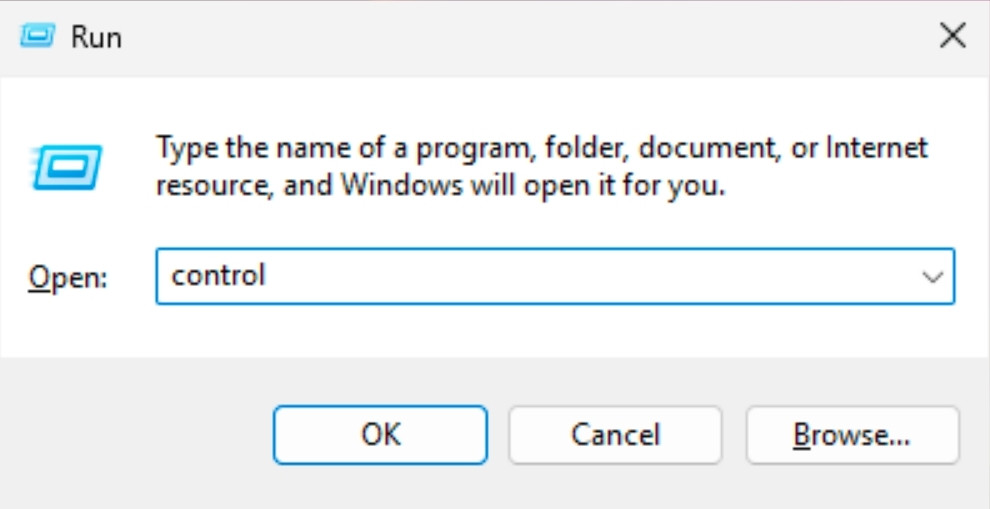Click the small Run icon in title bar
990x509 pixels.
(38, 37)
